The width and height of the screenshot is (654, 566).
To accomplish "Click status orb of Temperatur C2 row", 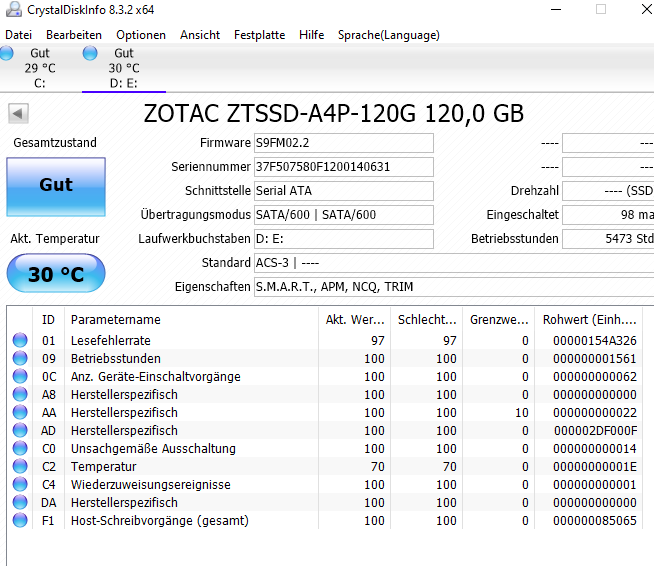I will coord(20,466).
